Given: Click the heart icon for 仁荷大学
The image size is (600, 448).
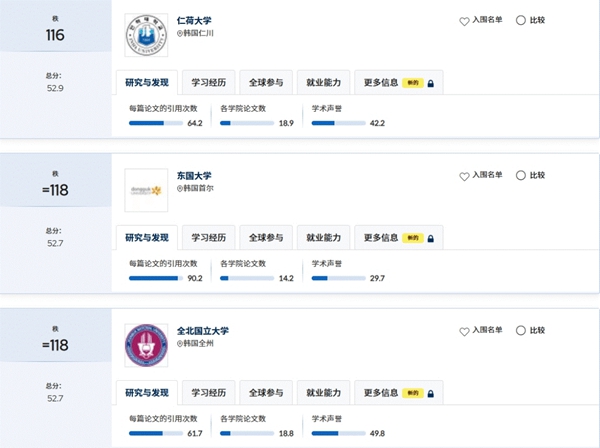Looking at the screenshot, I should (464, 21).
